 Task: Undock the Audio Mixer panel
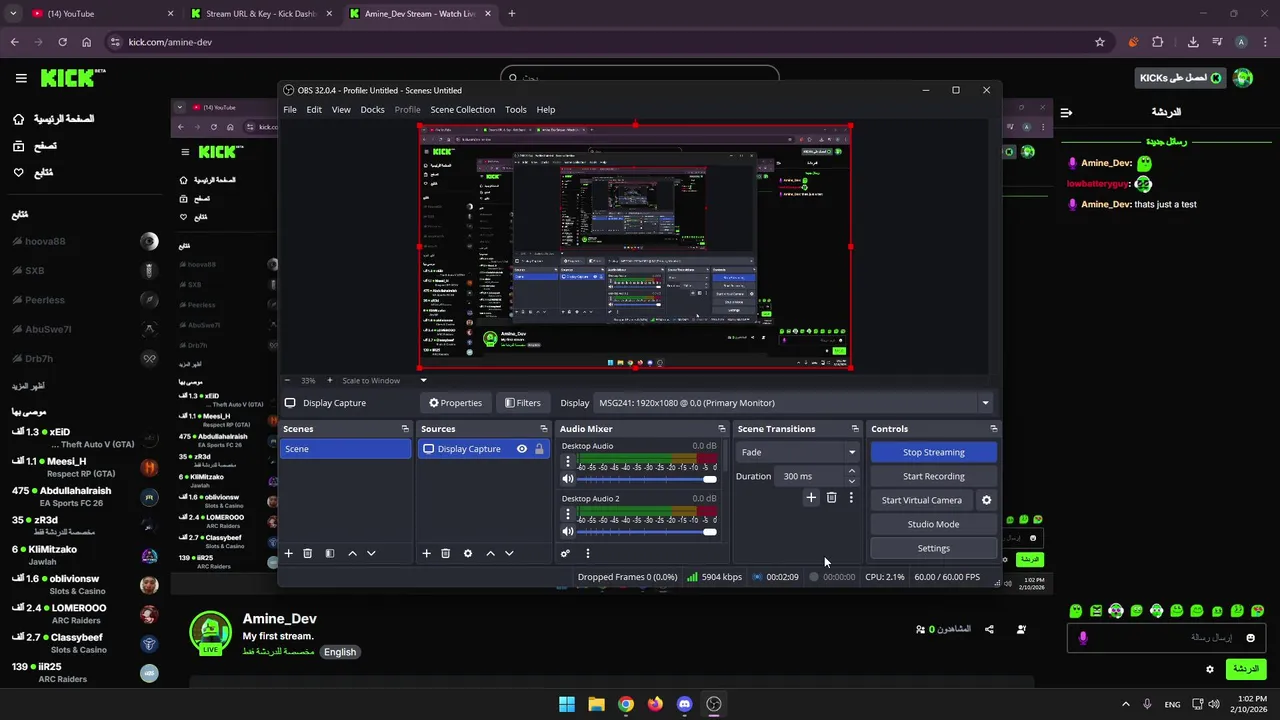[721, 429]
